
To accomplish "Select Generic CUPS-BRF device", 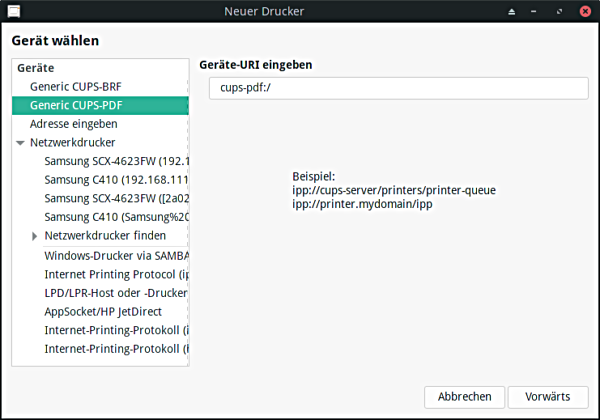I will 75,87.
